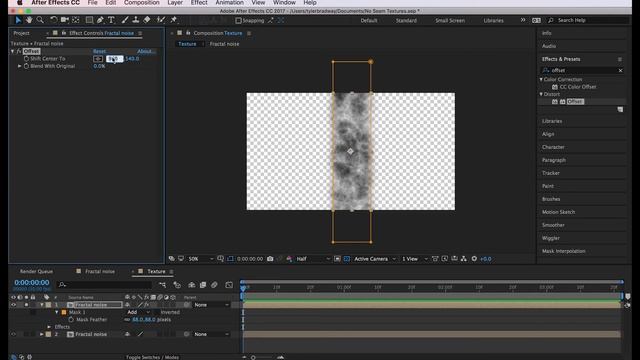The image size is (640, 360).
Task: Toggle the shy layers hide button
Action: [191, 285]
